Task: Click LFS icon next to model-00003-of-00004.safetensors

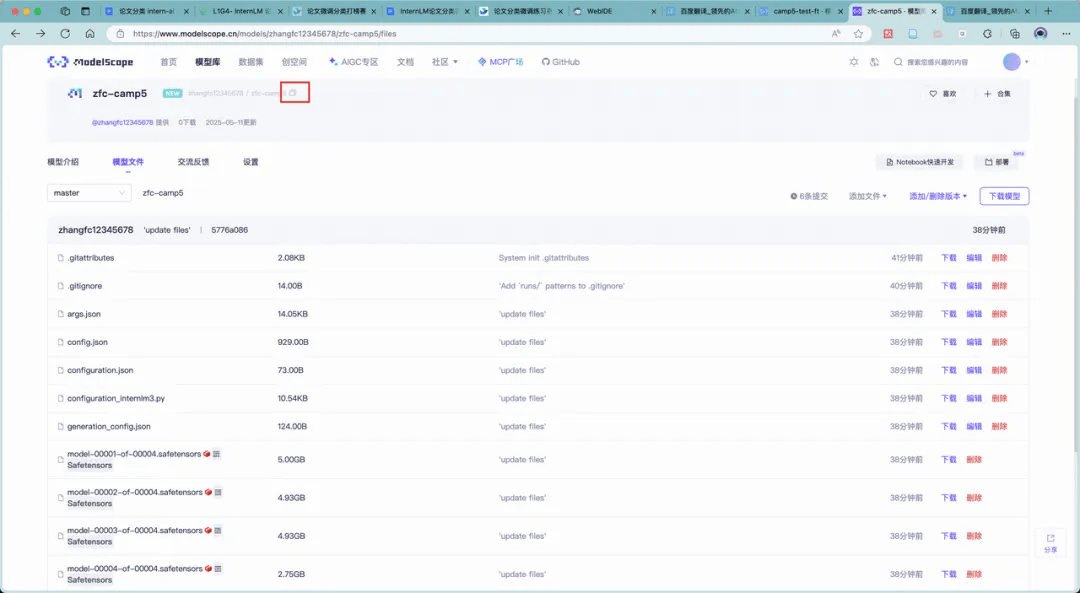Action: click(208, 530)
